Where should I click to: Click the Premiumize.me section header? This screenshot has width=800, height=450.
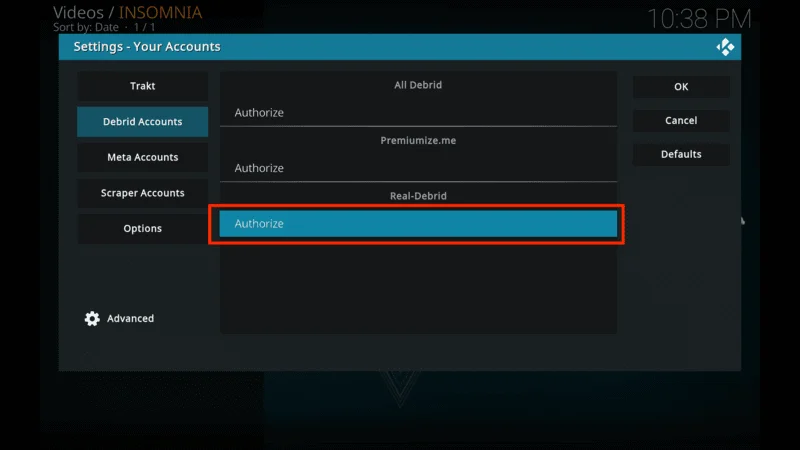tap(418, 140)
